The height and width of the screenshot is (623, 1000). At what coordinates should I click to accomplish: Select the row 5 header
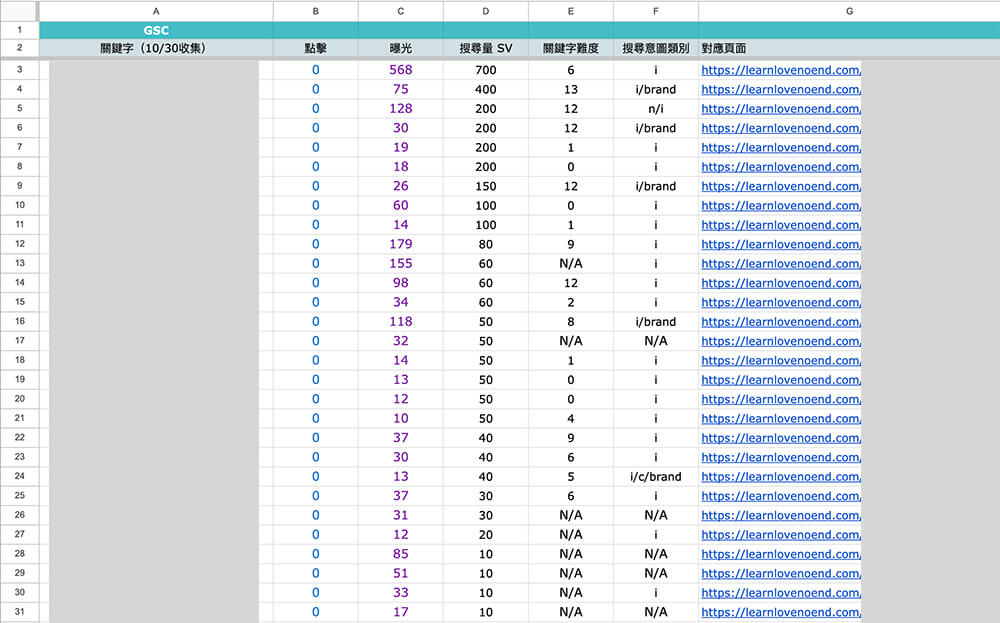(x=19, y=108)
